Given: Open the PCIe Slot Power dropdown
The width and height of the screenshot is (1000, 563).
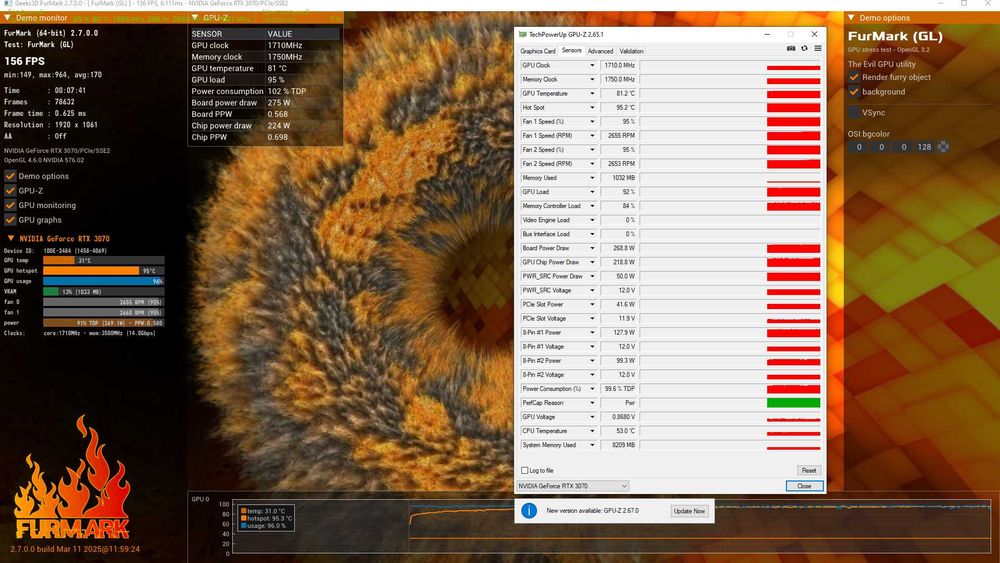Looking at the screenshot, I should tap(592, 304).
